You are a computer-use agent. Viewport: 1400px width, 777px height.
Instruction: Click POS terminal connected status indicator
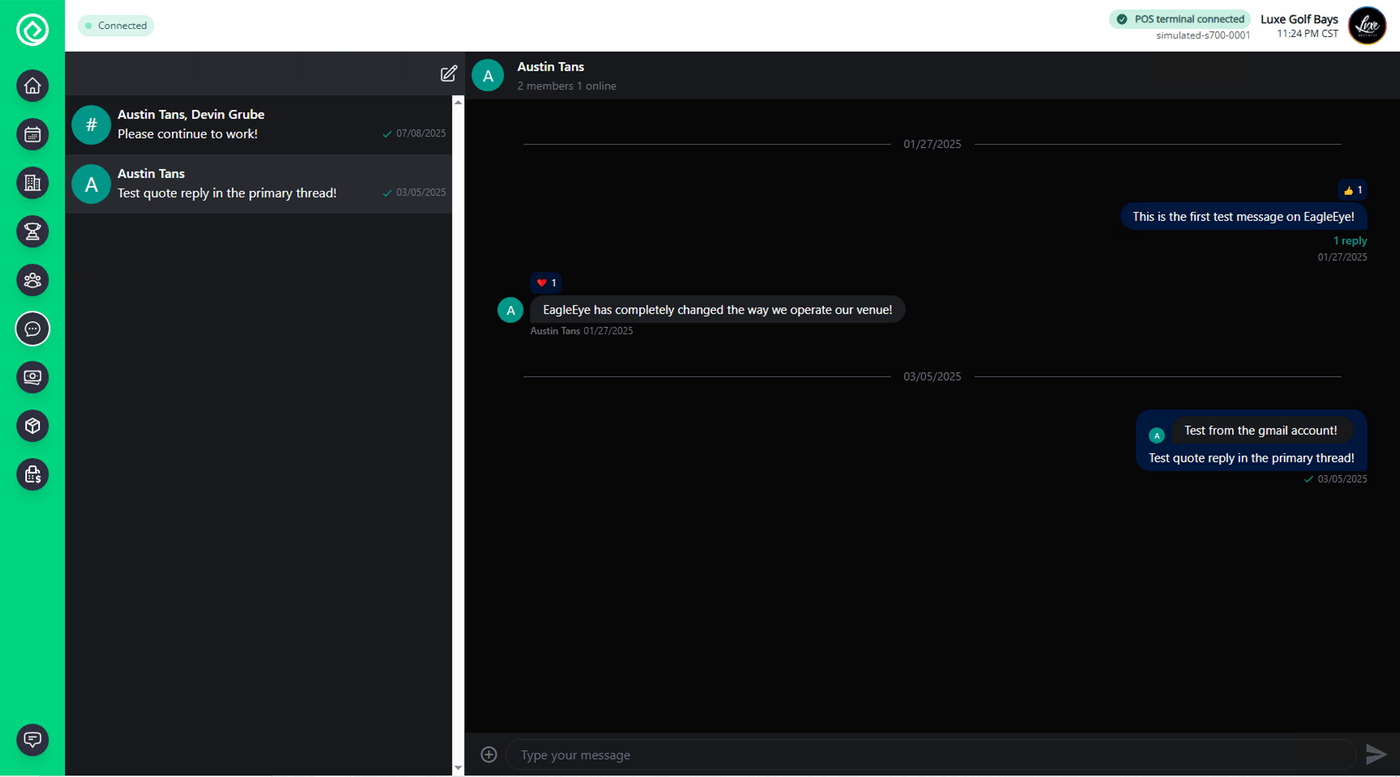(1179, 18)
